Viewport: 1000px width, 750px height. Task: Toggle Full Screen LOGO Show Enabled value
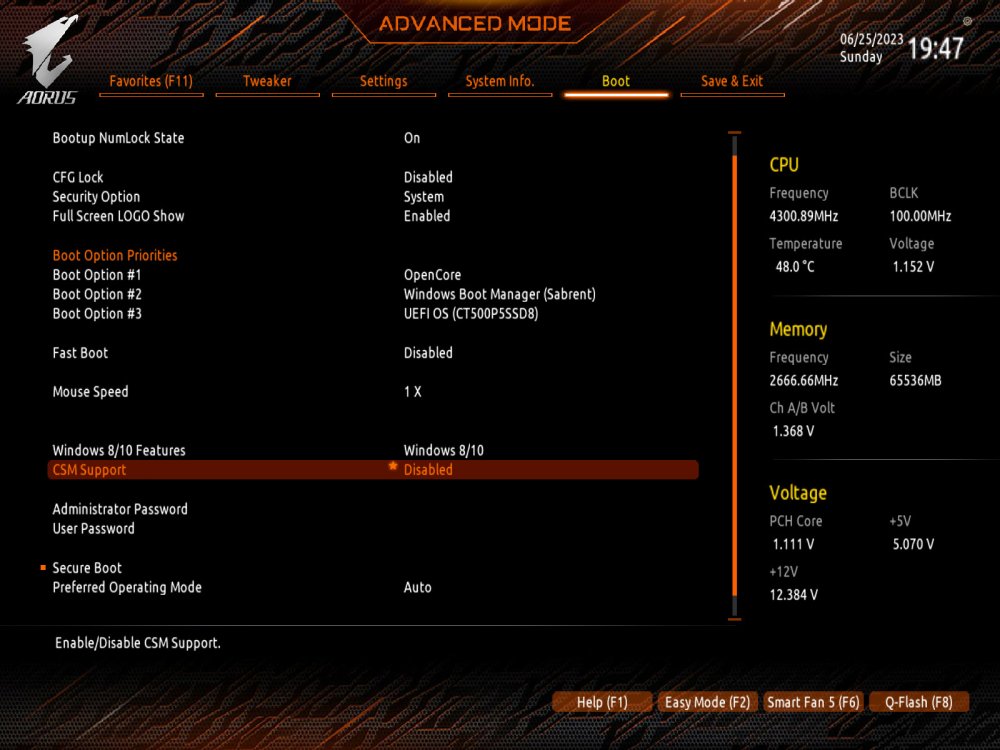427,216
